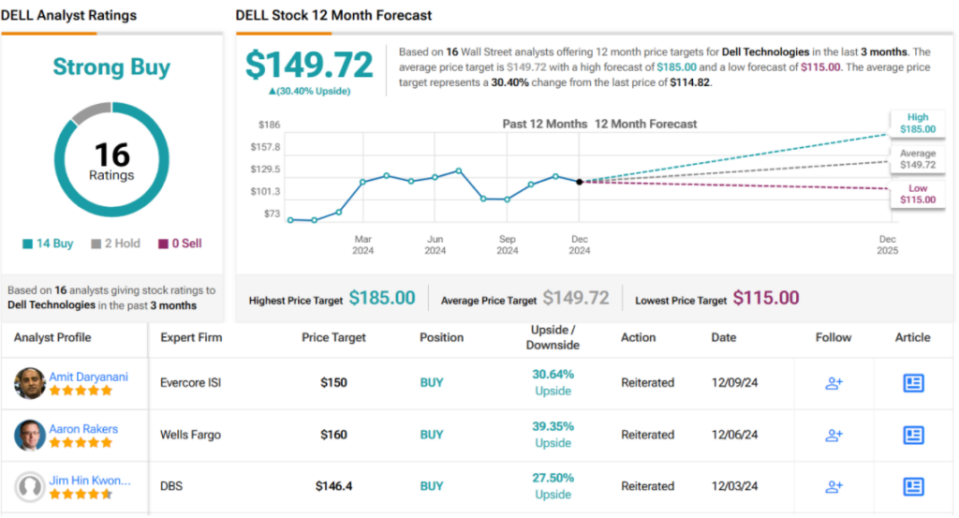Click the Expert Firm column header
Image resolution: width=959 pixels, height=518 pixels.
(x=191, y=338)
